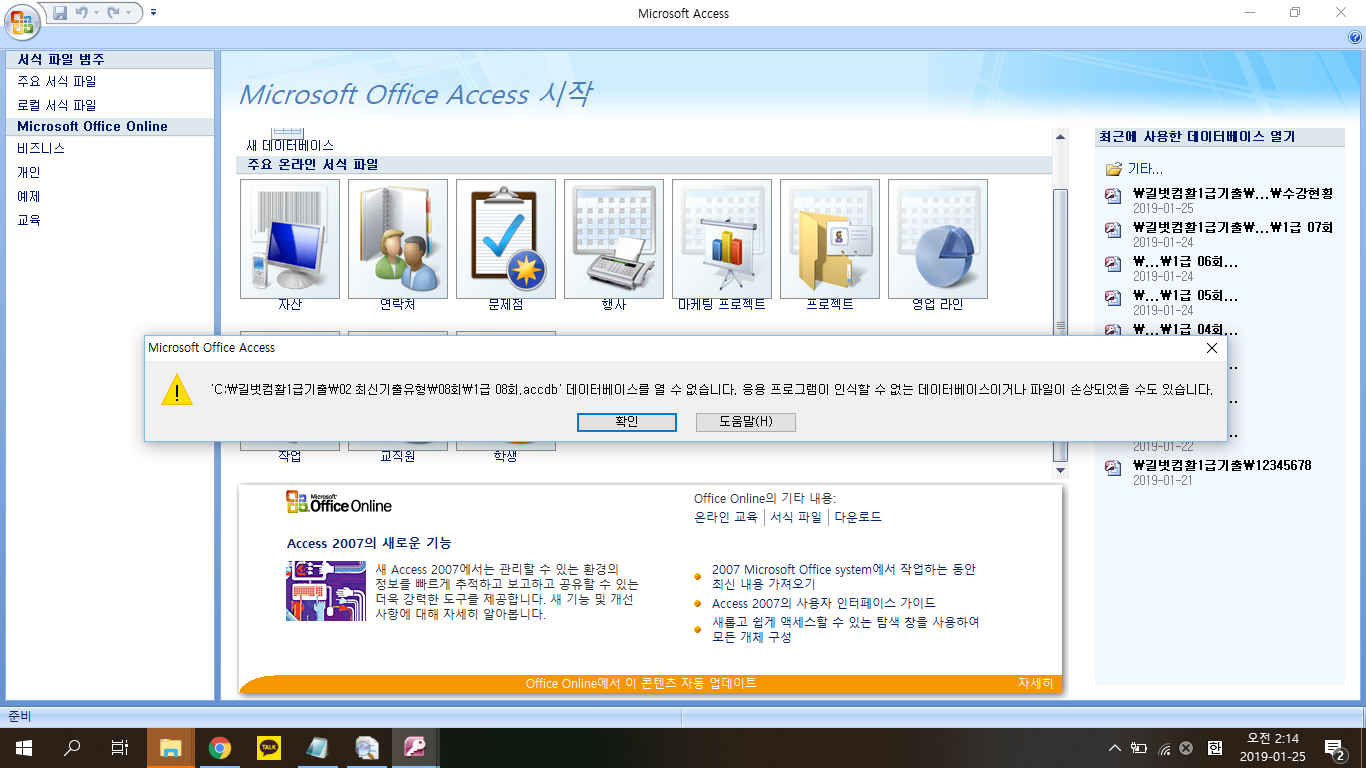Show hidden system tray icons
1366x768 pixels.
(x=1115, y=748)
